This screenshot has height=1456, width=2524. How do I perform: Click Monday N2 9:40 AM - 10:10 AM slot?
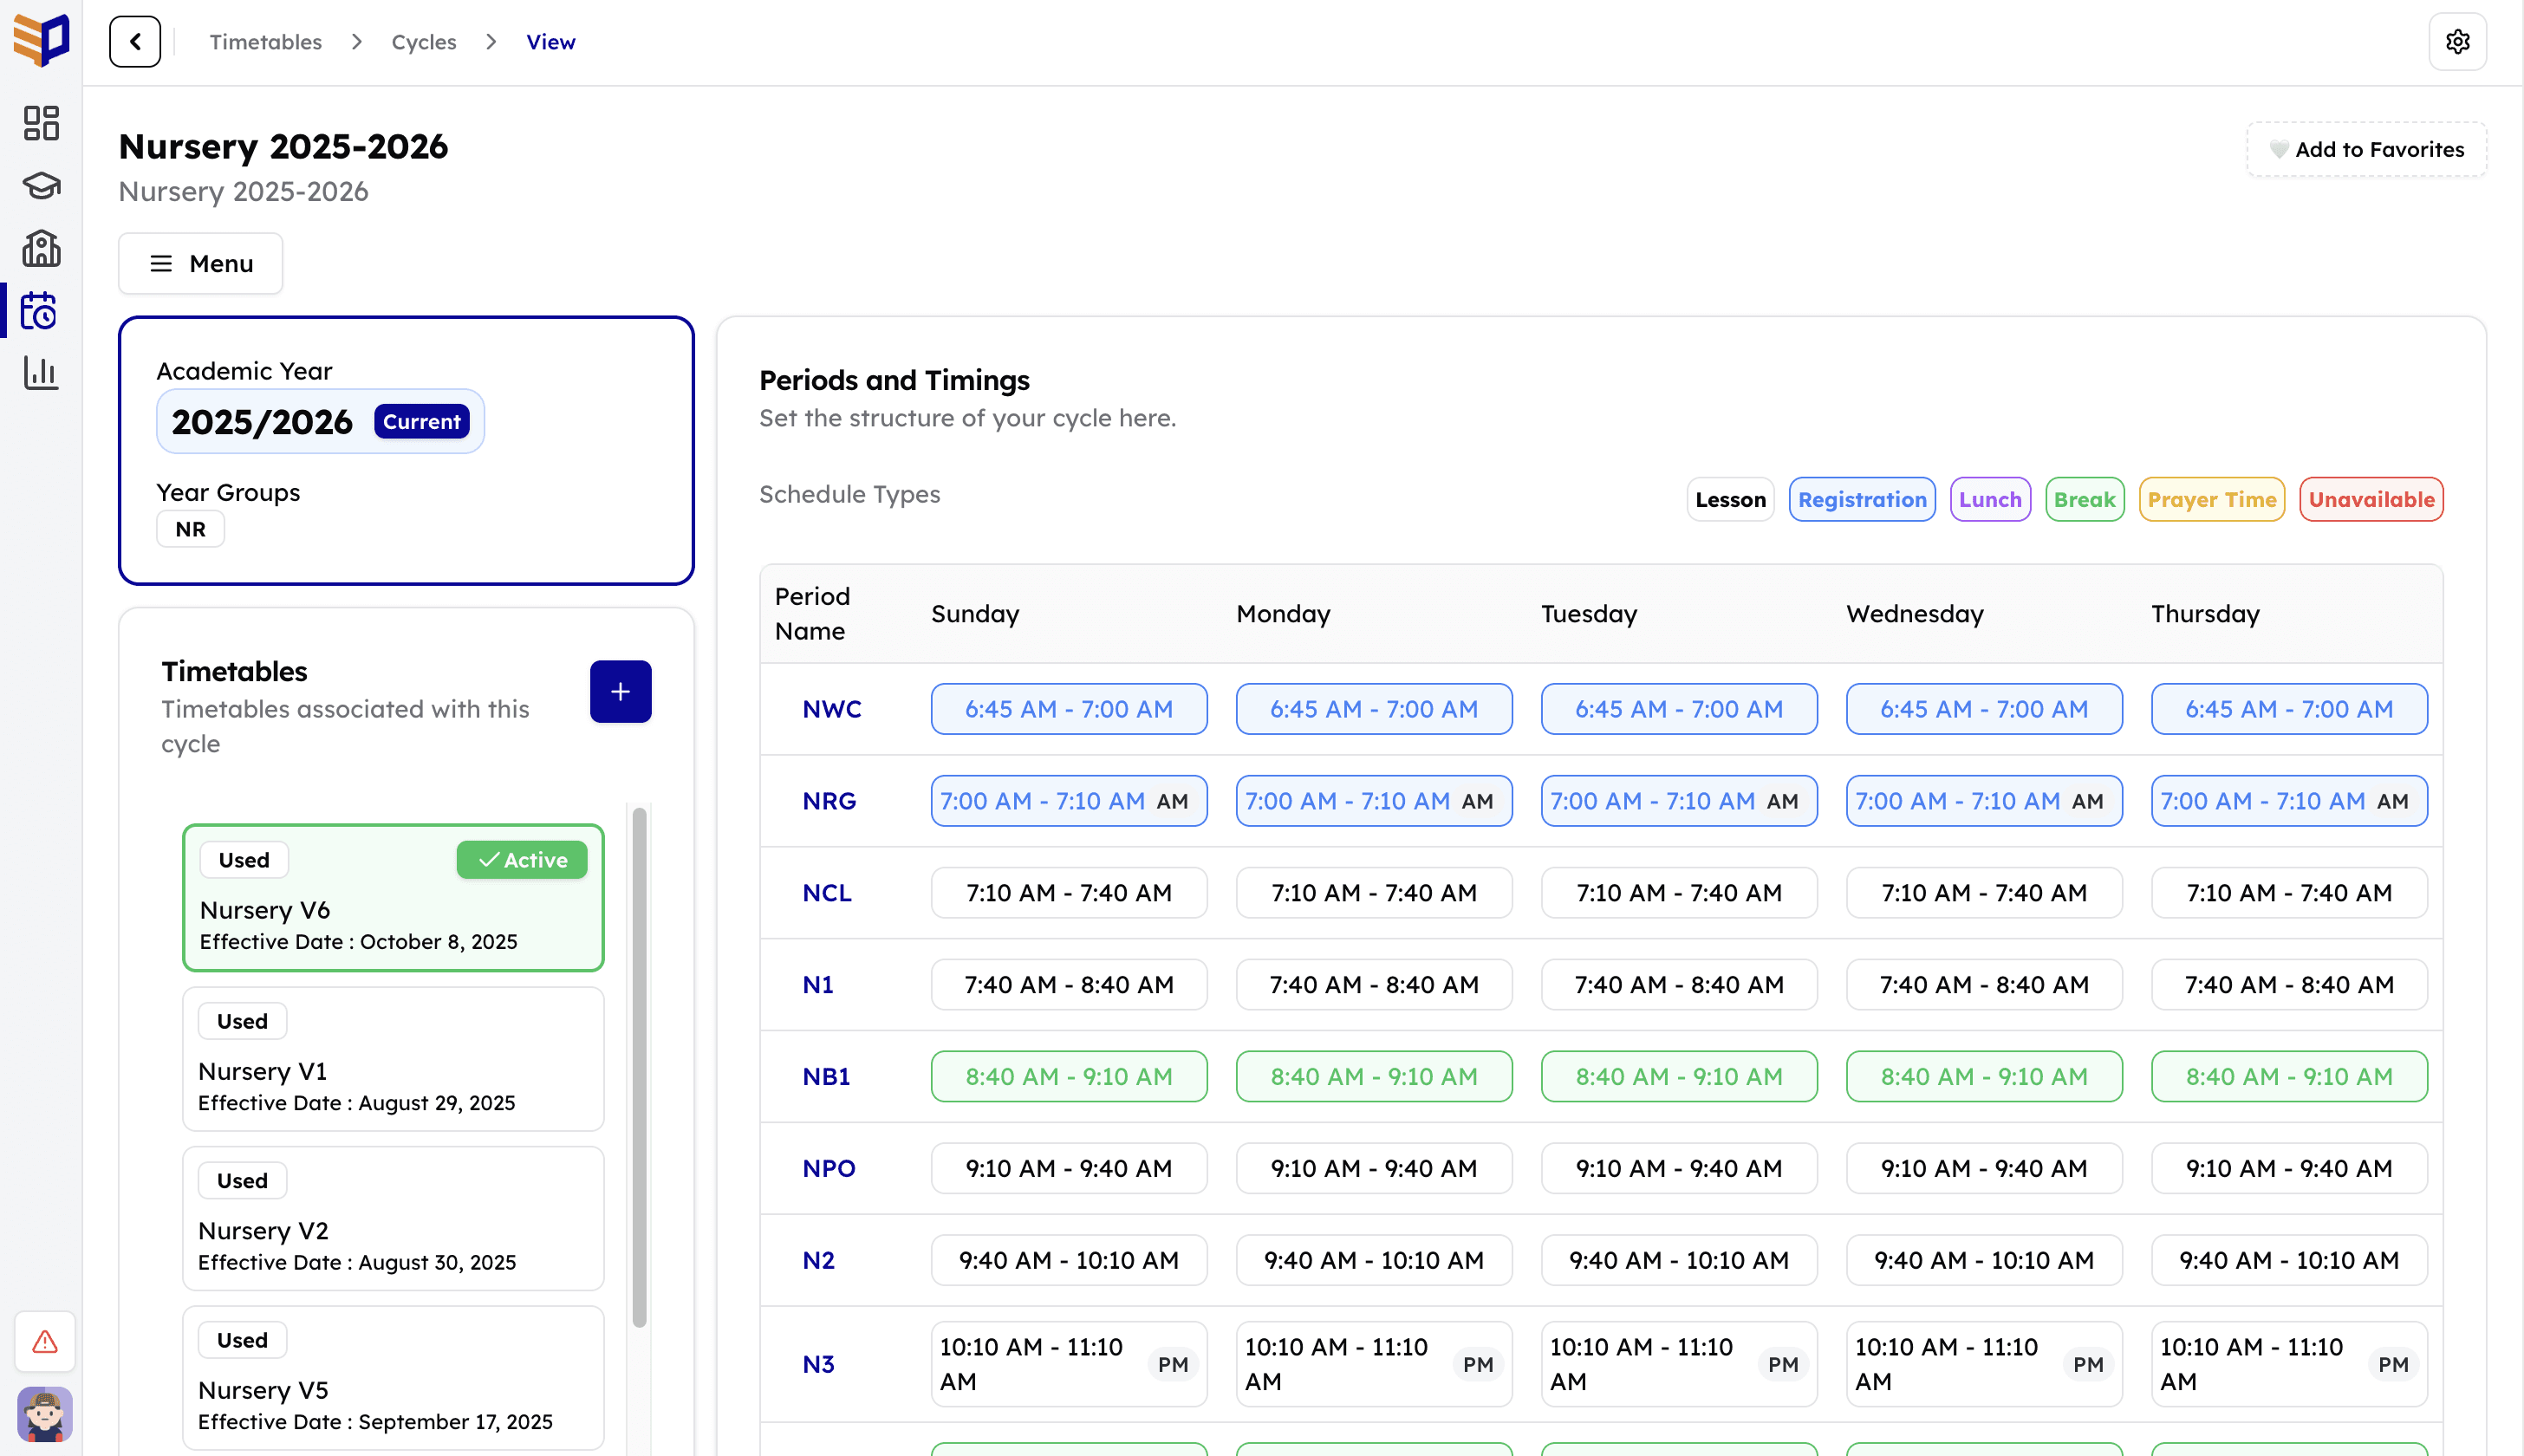tap(1374, 1260)
